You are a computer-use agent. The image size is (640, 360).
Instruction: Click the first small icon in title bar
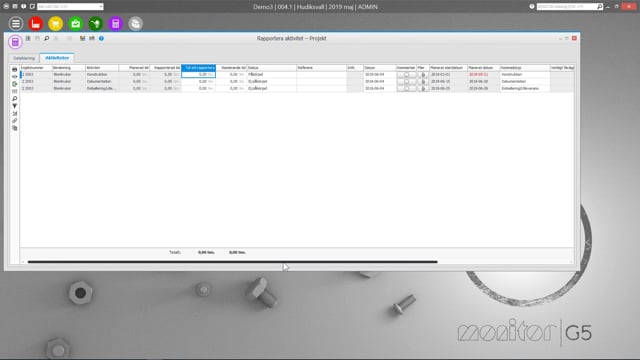click(x=6, y=7)
